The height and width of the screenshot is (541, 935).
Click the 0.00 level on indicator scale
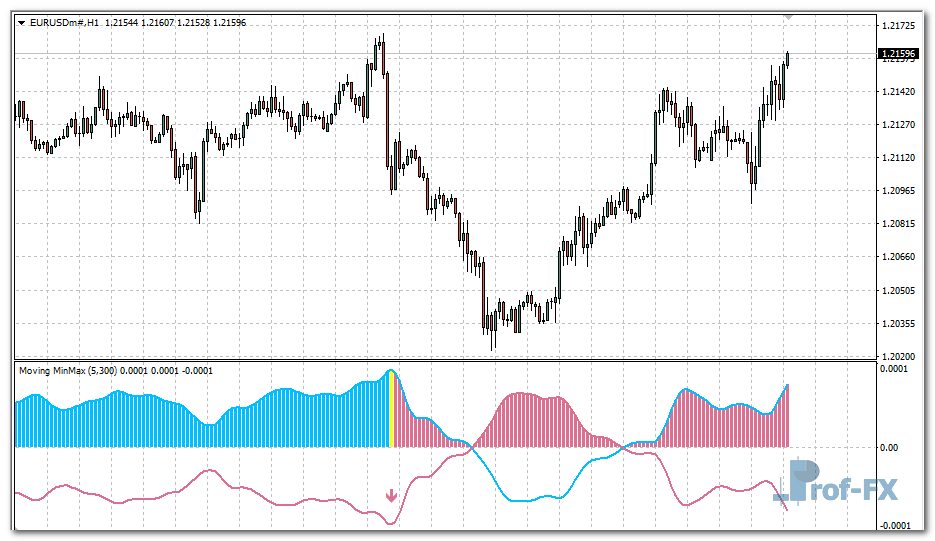tap(890, 448)
